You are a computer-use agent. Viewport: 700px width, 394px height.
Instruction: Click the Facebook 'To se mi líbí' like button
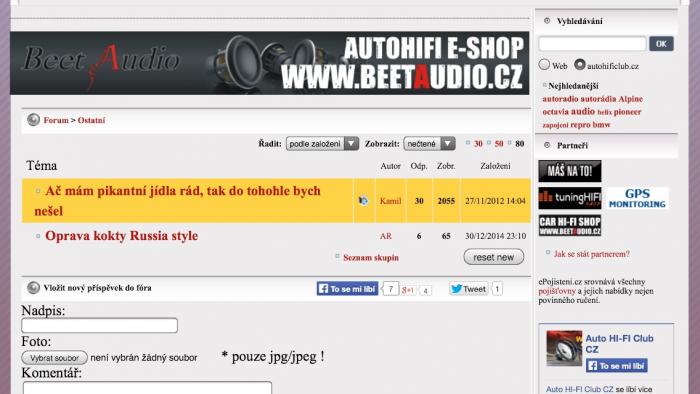[x=347, y=289]
